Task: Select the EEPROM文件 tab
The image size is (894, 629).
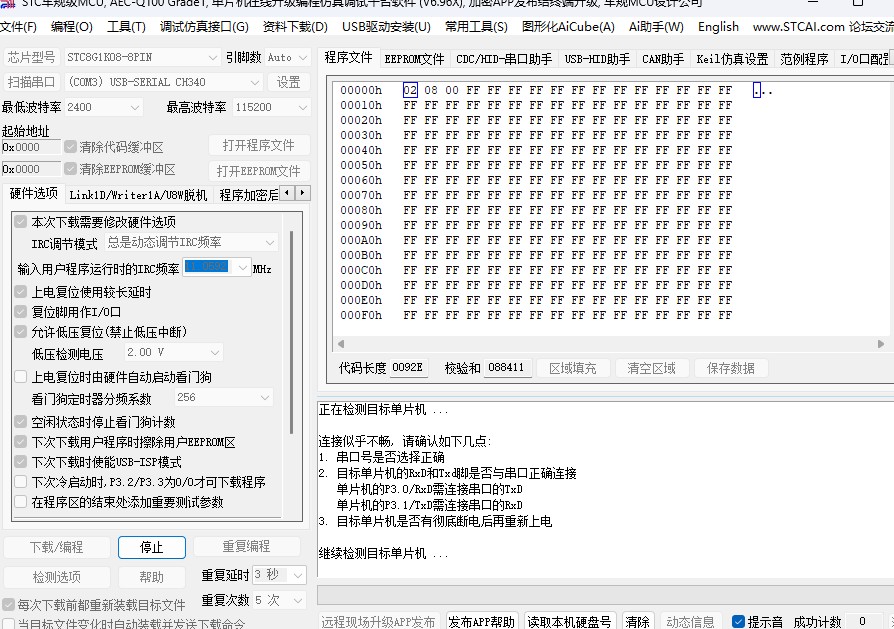Action: point(414,59)
